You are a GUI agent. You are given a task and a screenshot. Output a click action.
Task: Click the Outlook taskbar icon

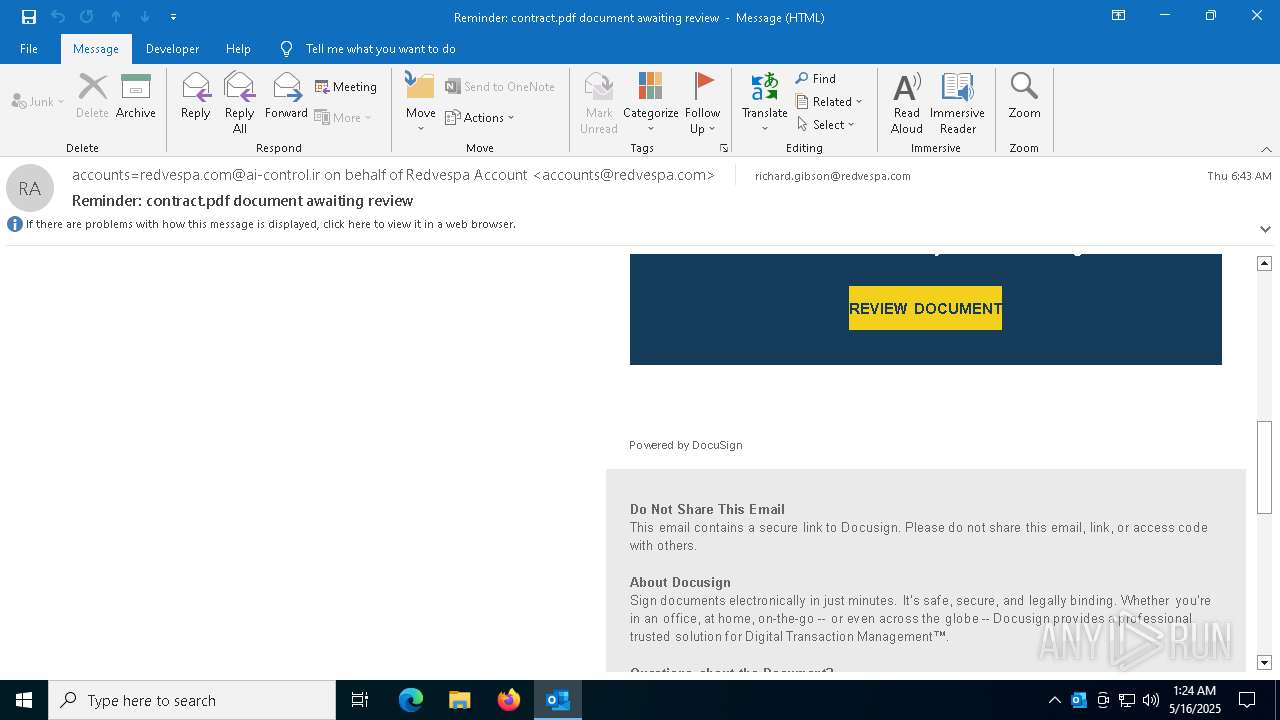(x=557, y=700)
